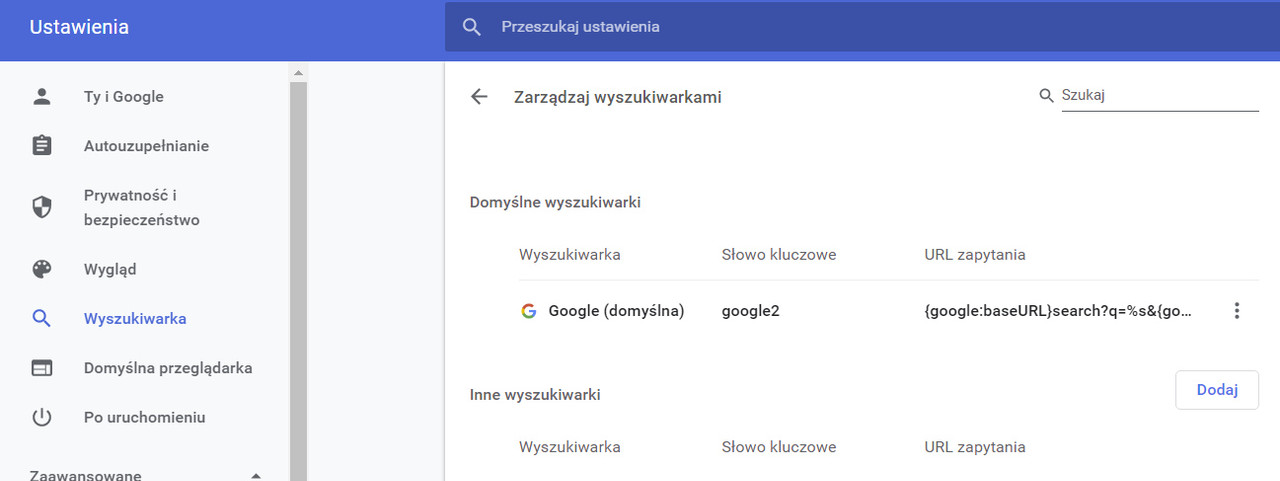
Task: Click the google2 keyword text
Action: [x=750, y=311]
